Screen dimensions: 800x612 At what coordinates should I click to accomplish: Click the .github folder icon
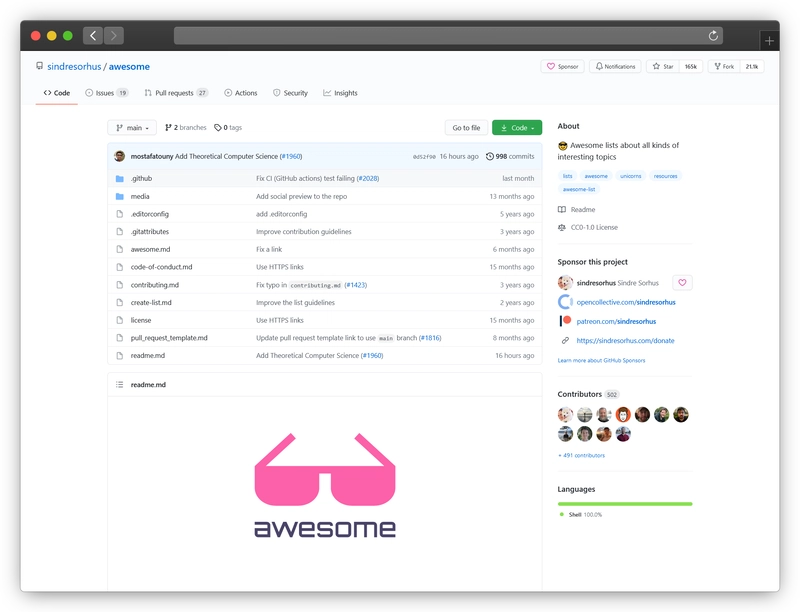click(x=120, y=178)
